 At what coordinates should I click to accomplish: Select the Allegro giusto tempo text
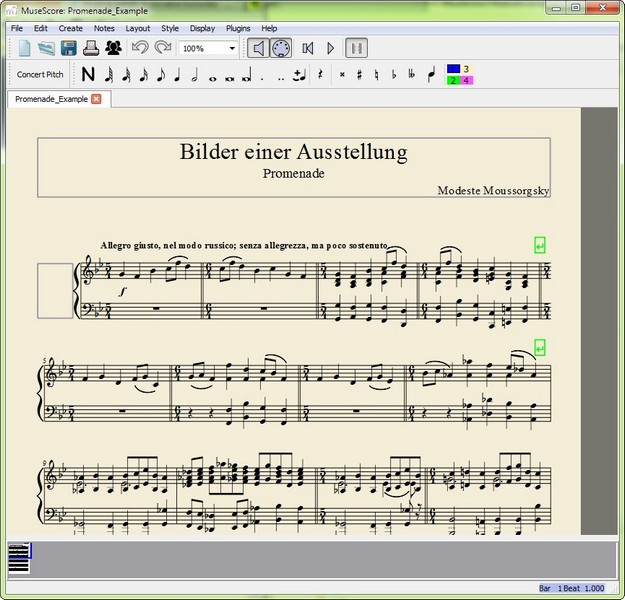[244, 245]
